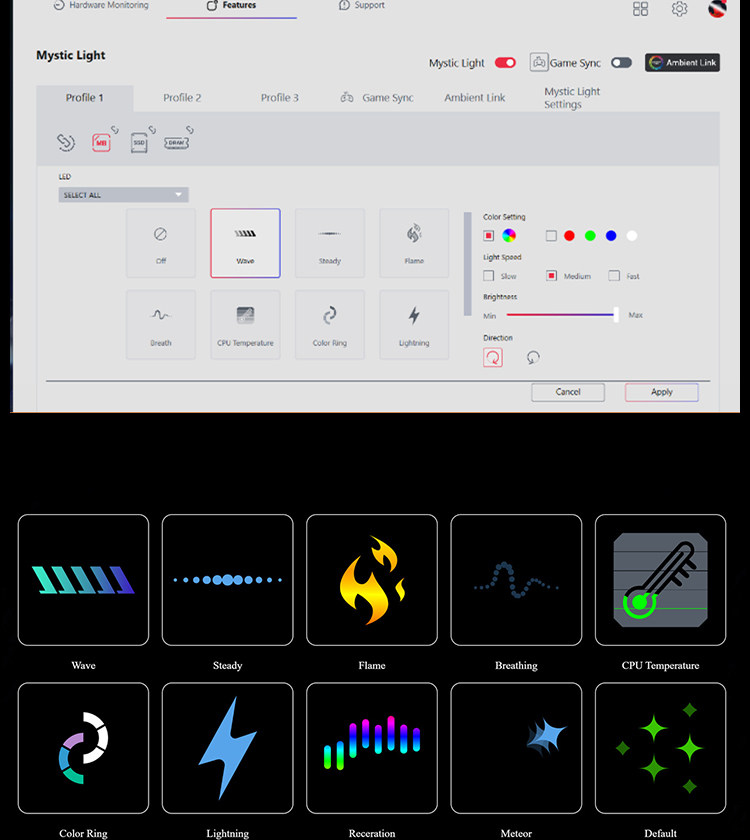
Task: Choose the Steady lighting effect tile
Action: click(330, 243)
